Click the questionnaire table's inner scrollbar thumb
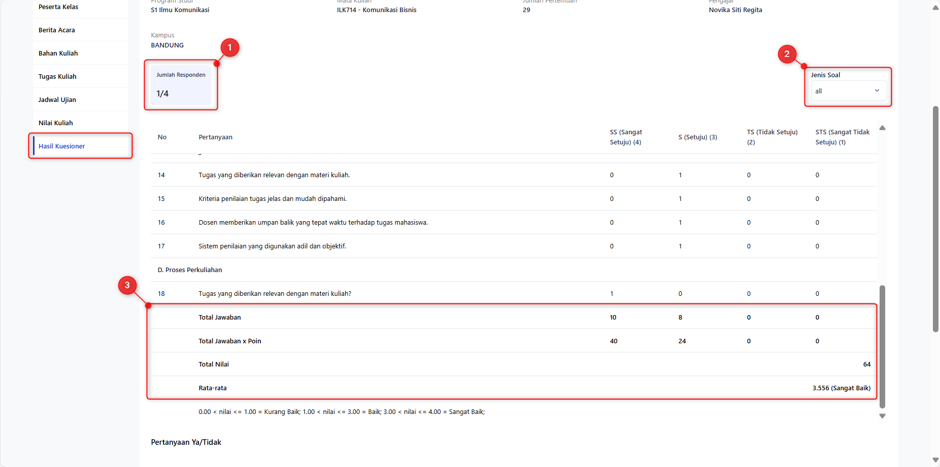 click(x=882, y=347)
